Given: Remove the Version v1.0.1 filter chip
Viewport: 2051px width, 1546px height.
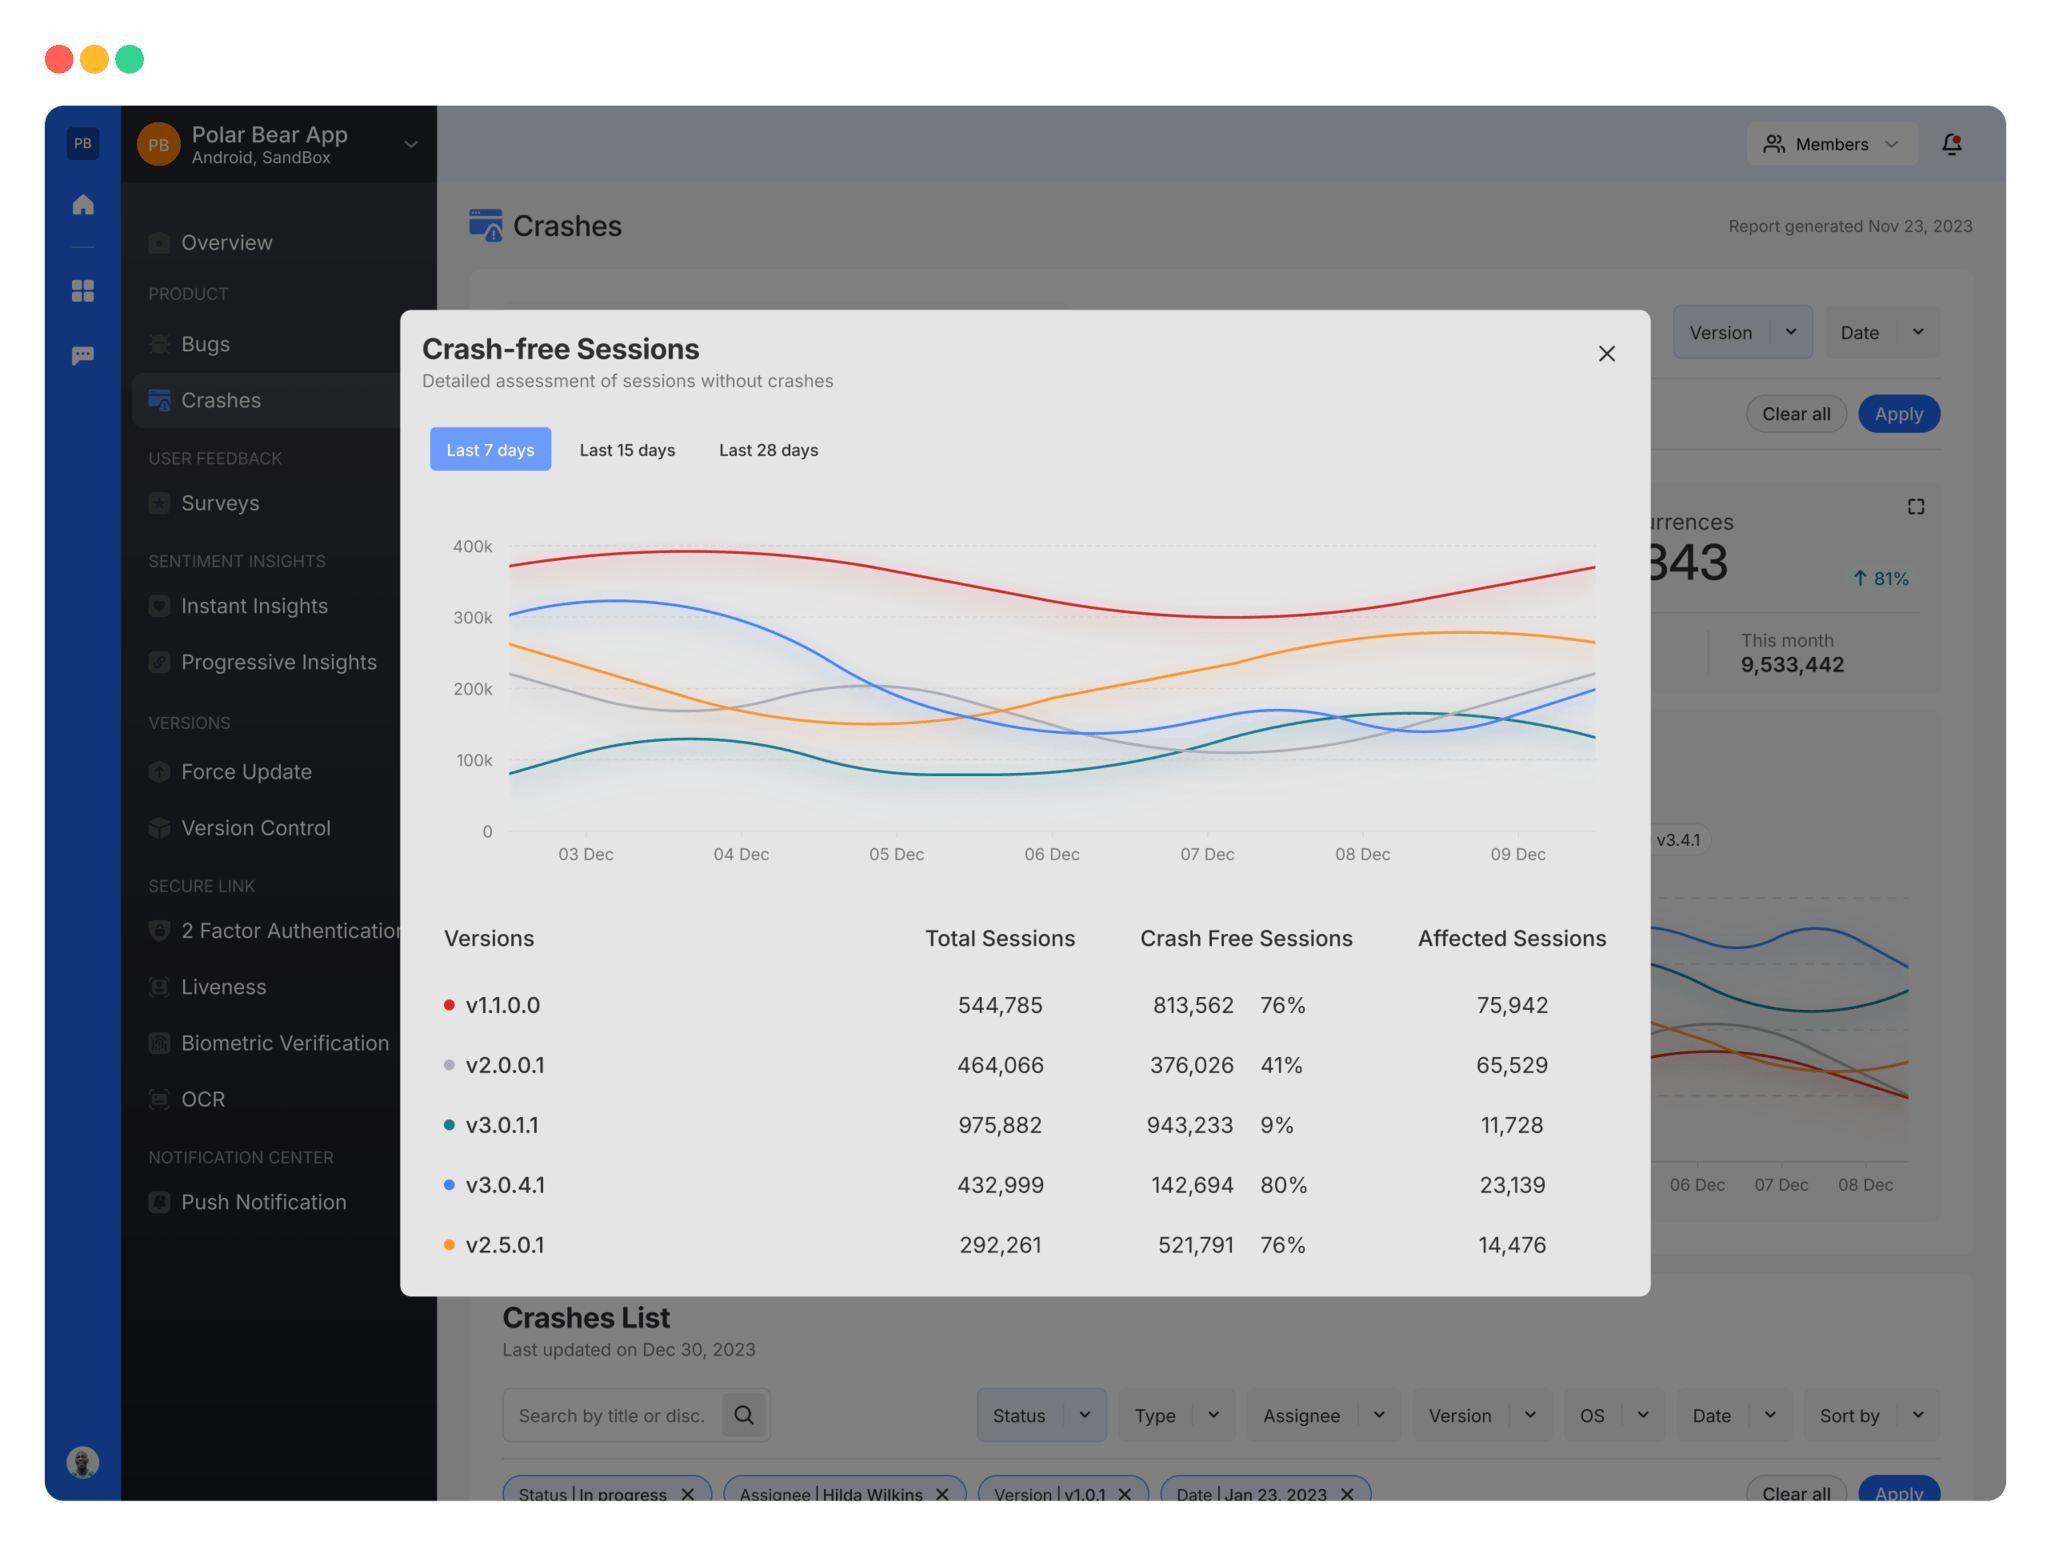Looking at the screenshot, I should pos(1124,1493).
